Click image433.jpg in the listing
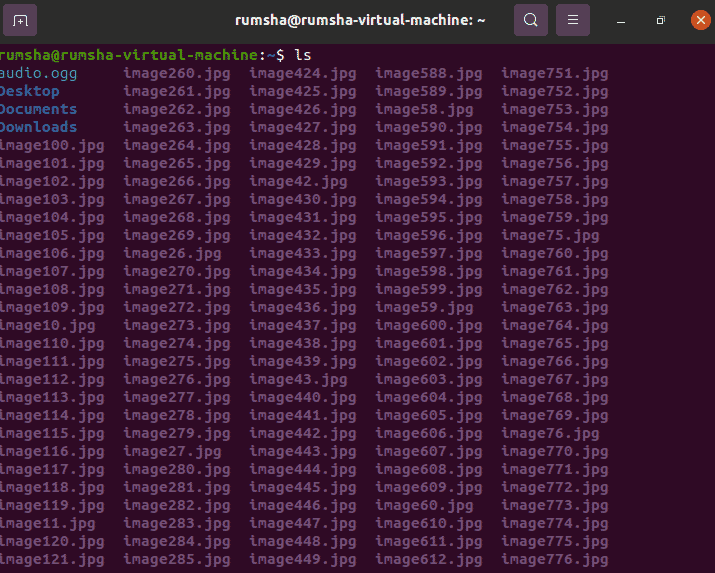This screenshot has height=573, width=715. click(303, 254)
